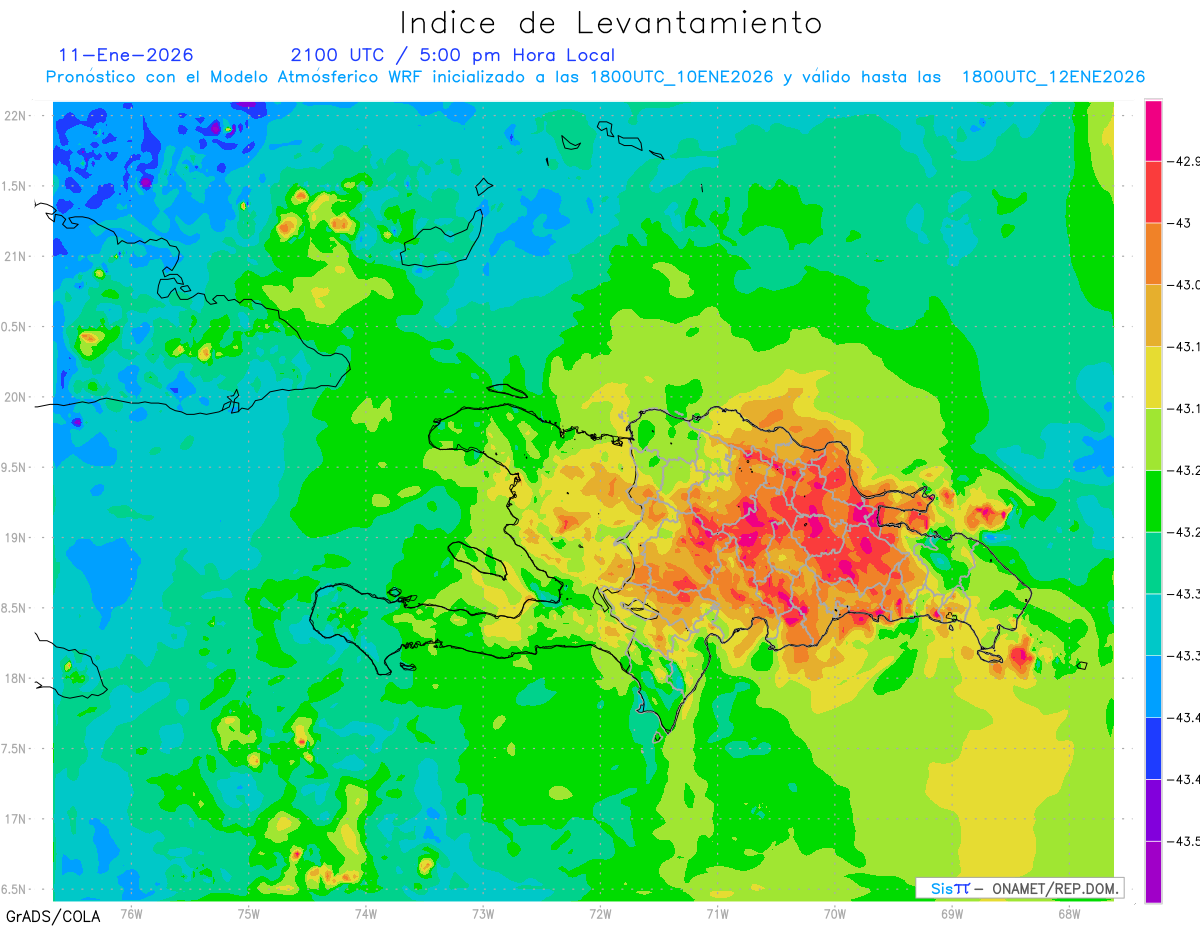Screen dimensions: 1200x927
Task: Click the '70W' longitude label
Action: [x=835, y=913]
